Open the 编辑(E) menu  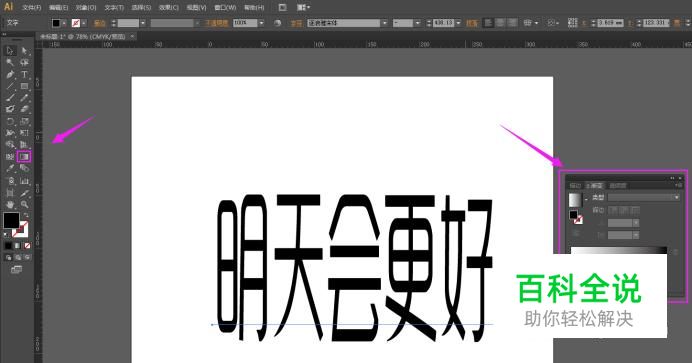point(59,7)
